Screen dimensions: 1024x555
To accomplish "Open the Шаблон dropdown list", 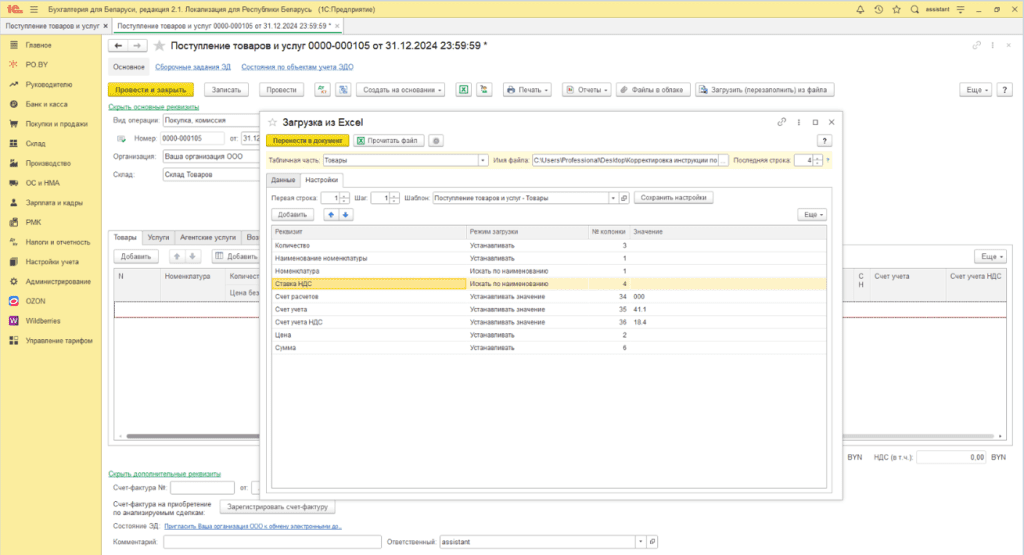I will tap(611, 198).
